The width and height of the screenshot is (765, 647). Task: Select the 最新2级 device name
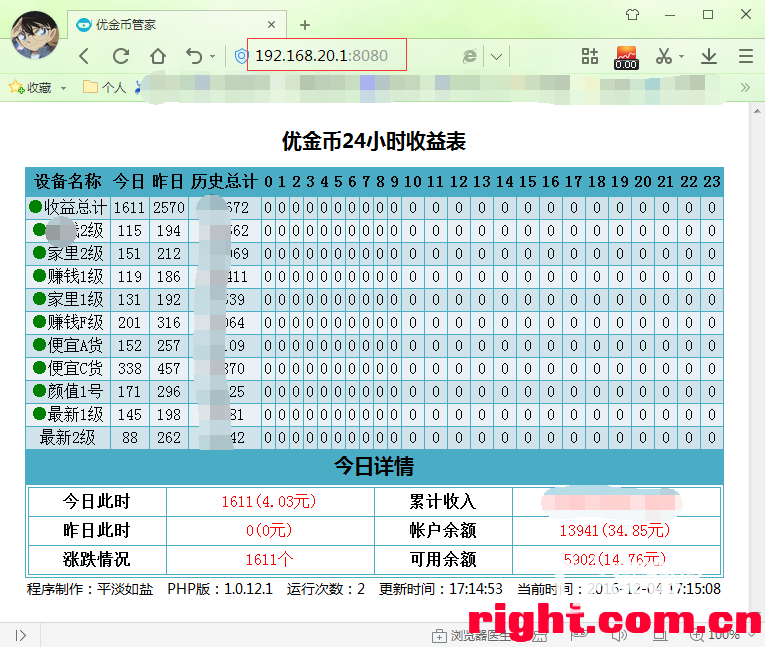coord(68,437)
